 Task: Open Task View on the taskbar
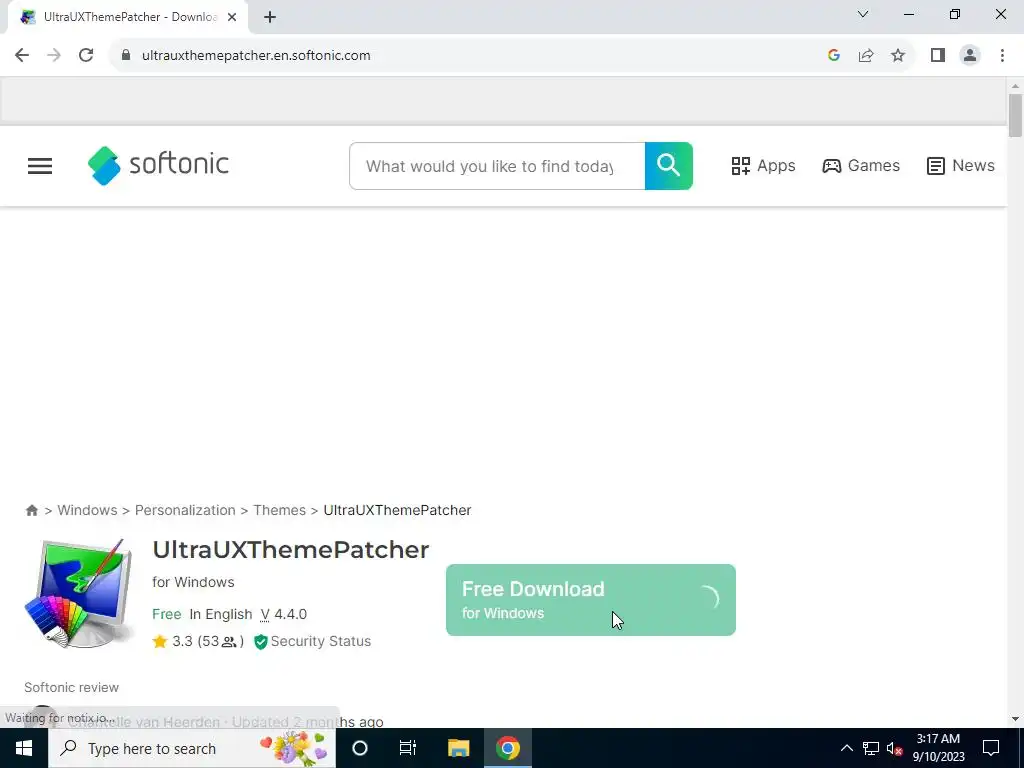point(408,748)
